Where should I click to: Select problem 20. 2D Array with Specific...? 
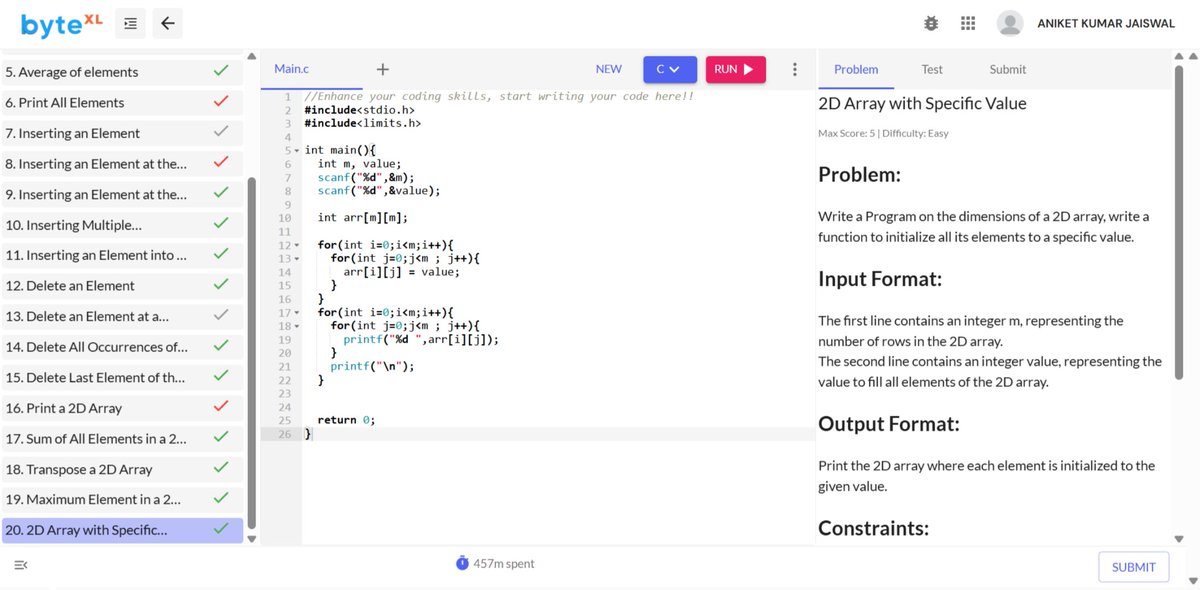[x=122, y=530]
